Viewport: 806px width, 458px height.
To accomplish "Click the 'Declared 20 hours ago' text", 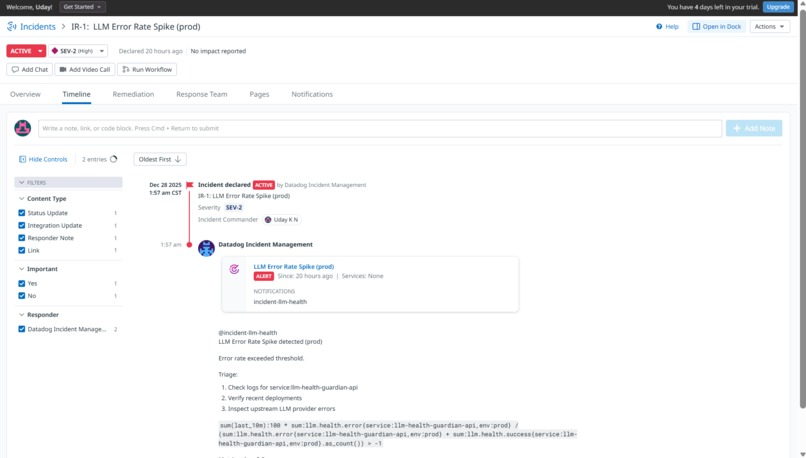I will 151,51.
